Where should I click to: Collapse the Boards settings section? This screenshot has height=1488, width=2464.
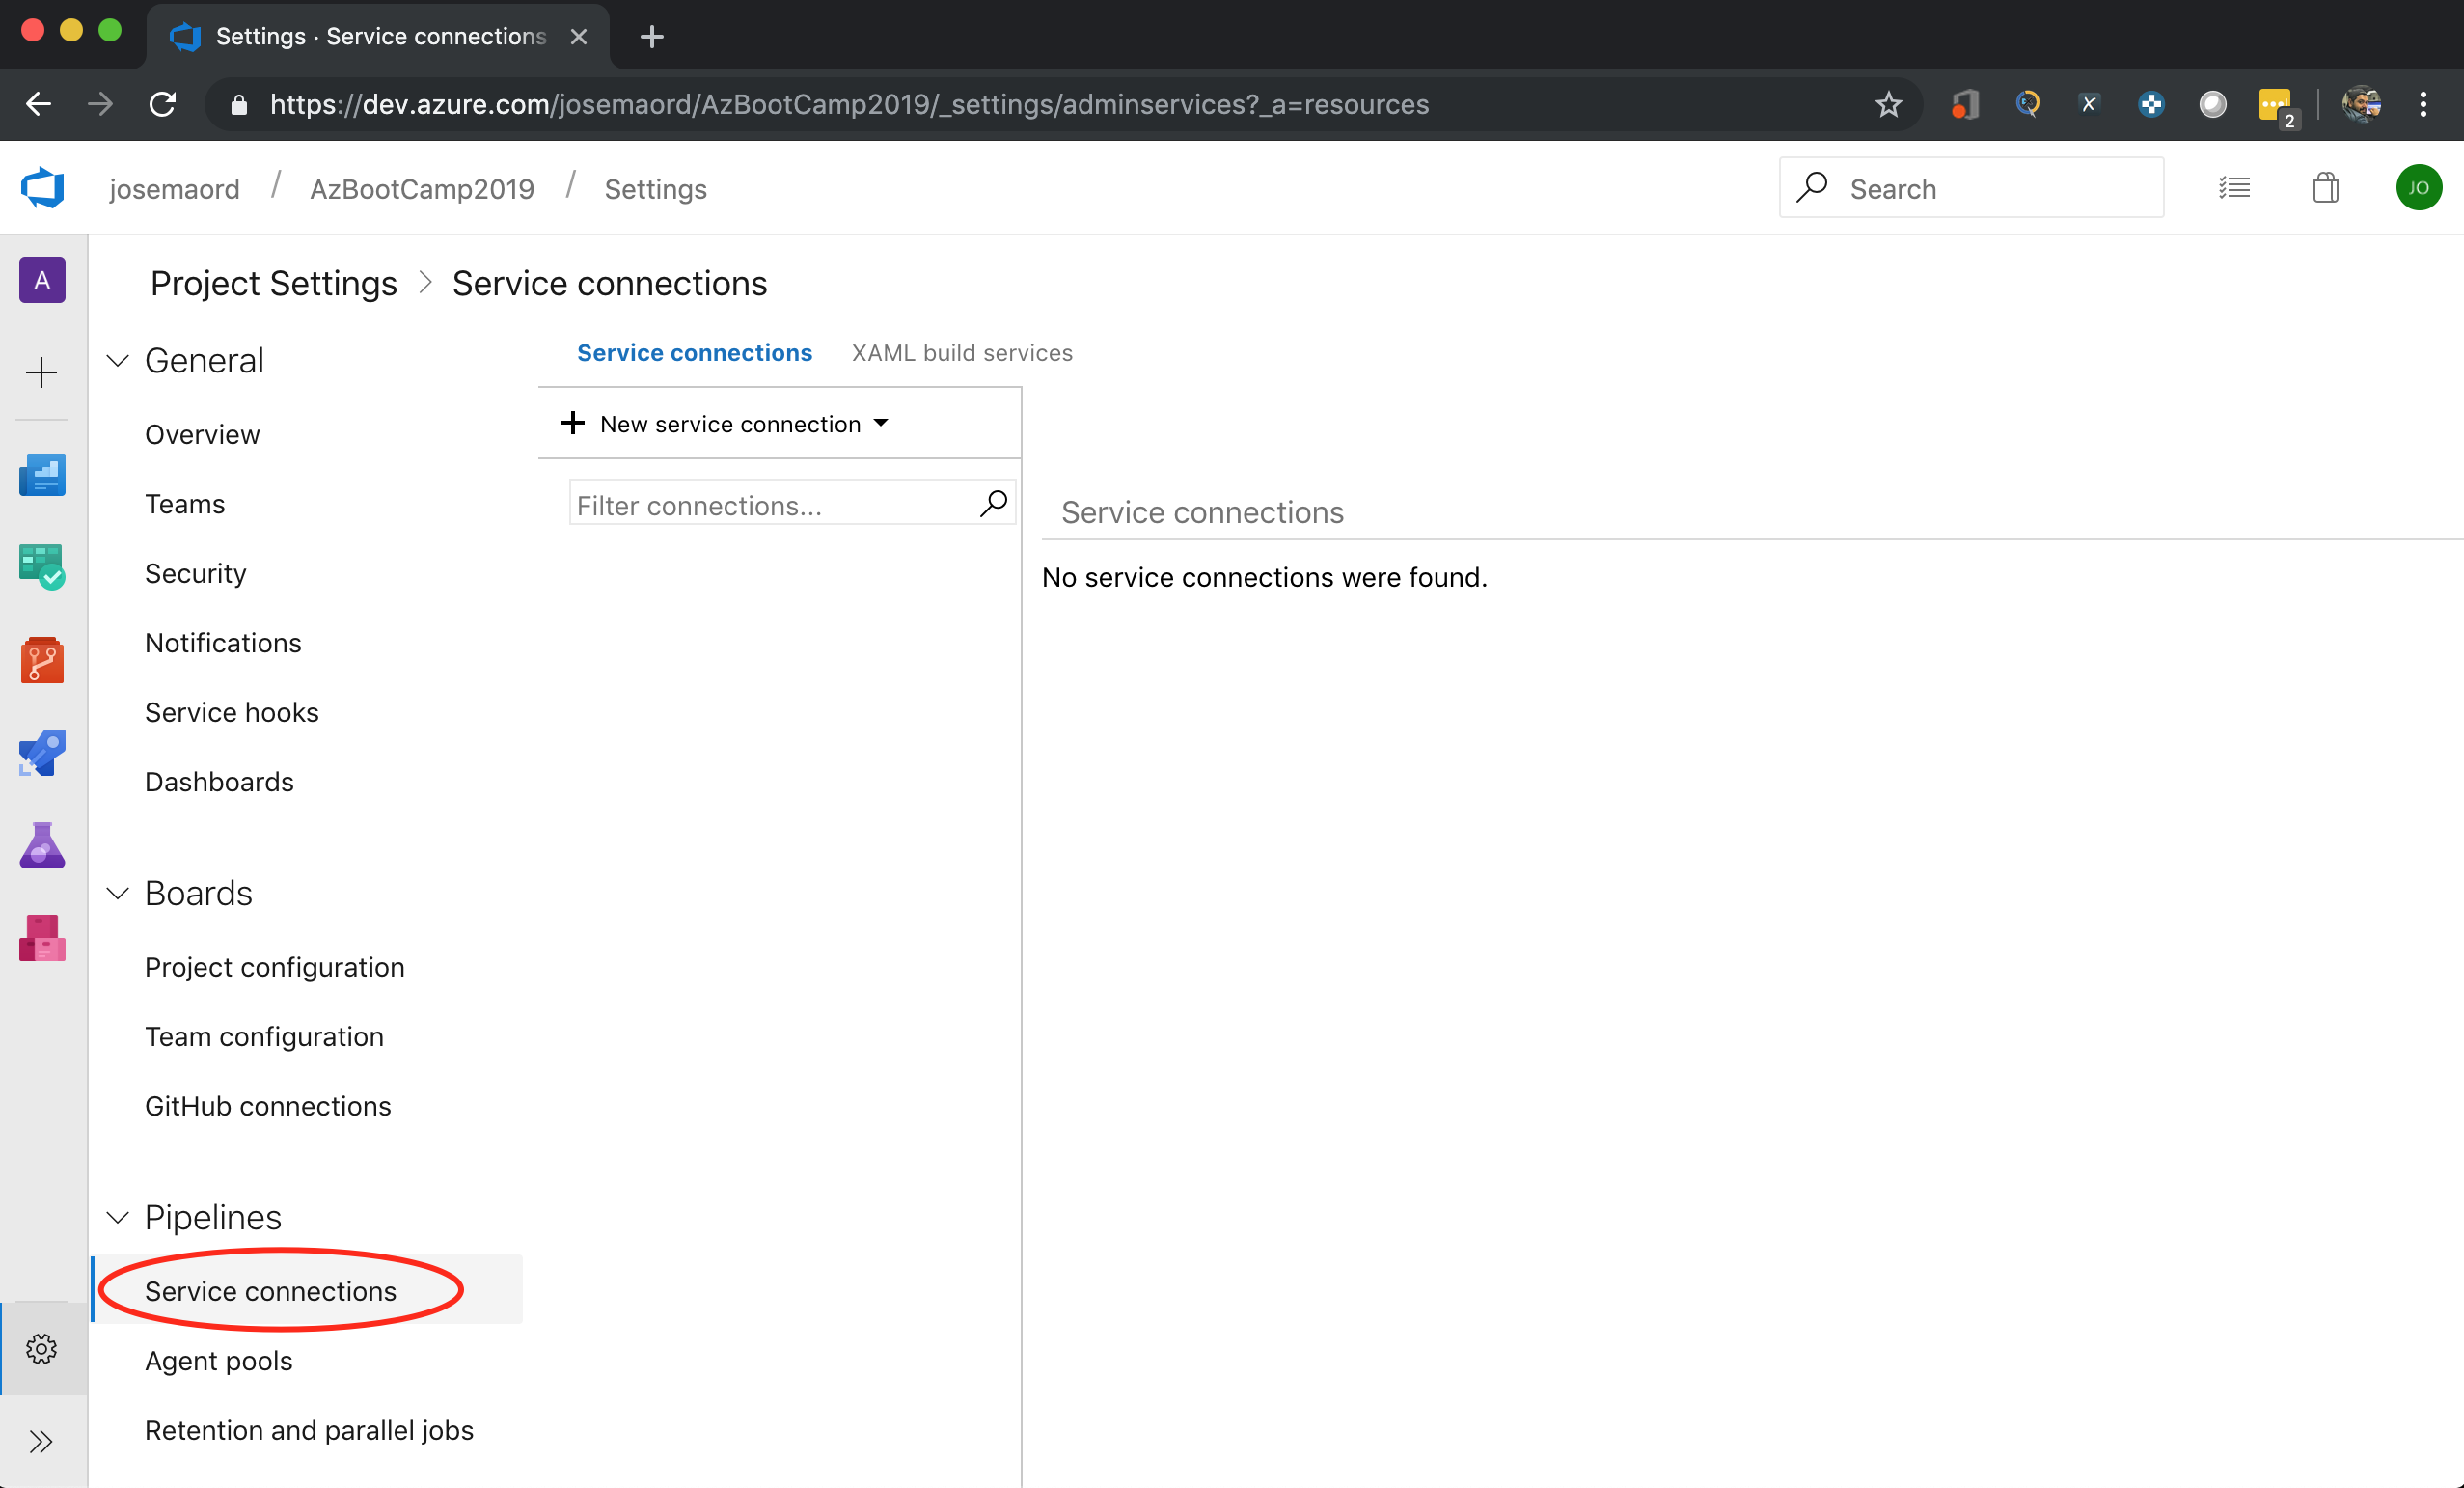coord(118,893)
